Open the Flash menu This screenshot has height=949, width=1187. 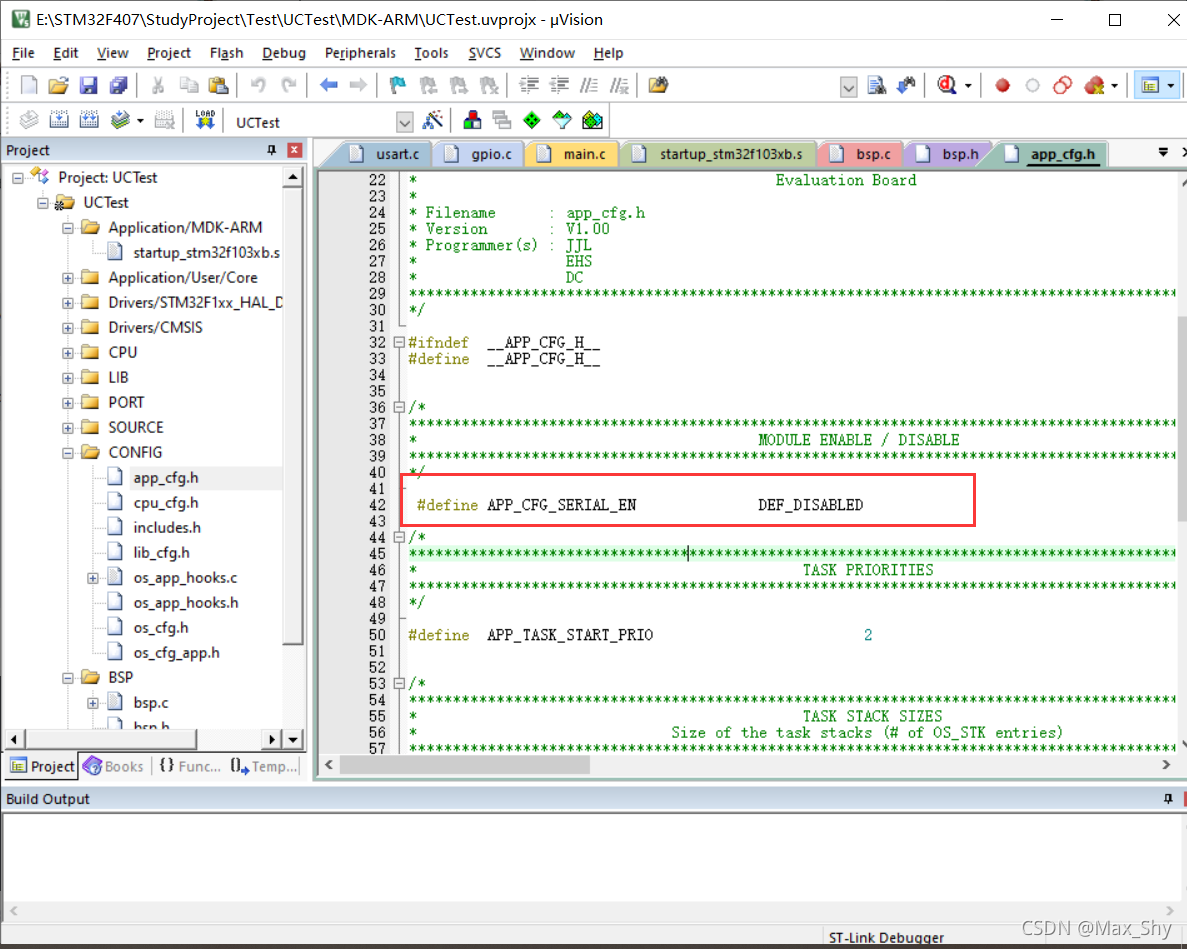[226, 53]
